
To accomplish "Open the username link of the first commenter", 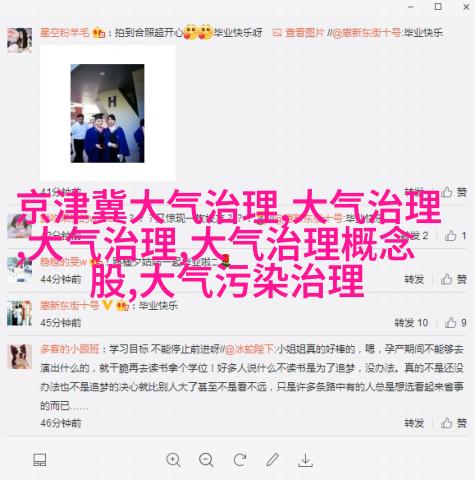I will (x=65, y=33).
